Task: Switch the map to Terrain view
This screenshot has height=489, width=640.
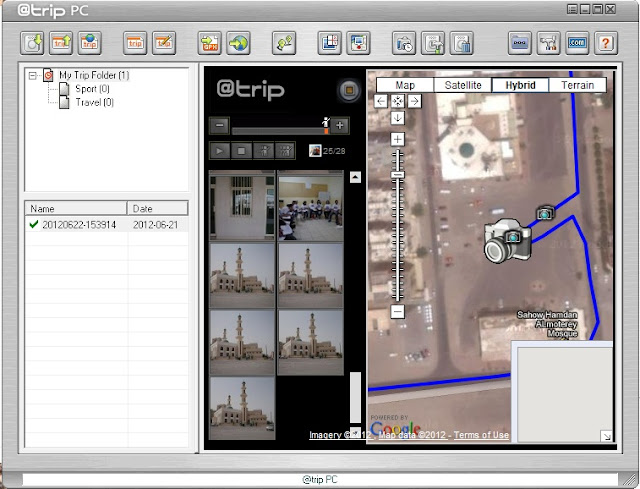Action: 578,85
